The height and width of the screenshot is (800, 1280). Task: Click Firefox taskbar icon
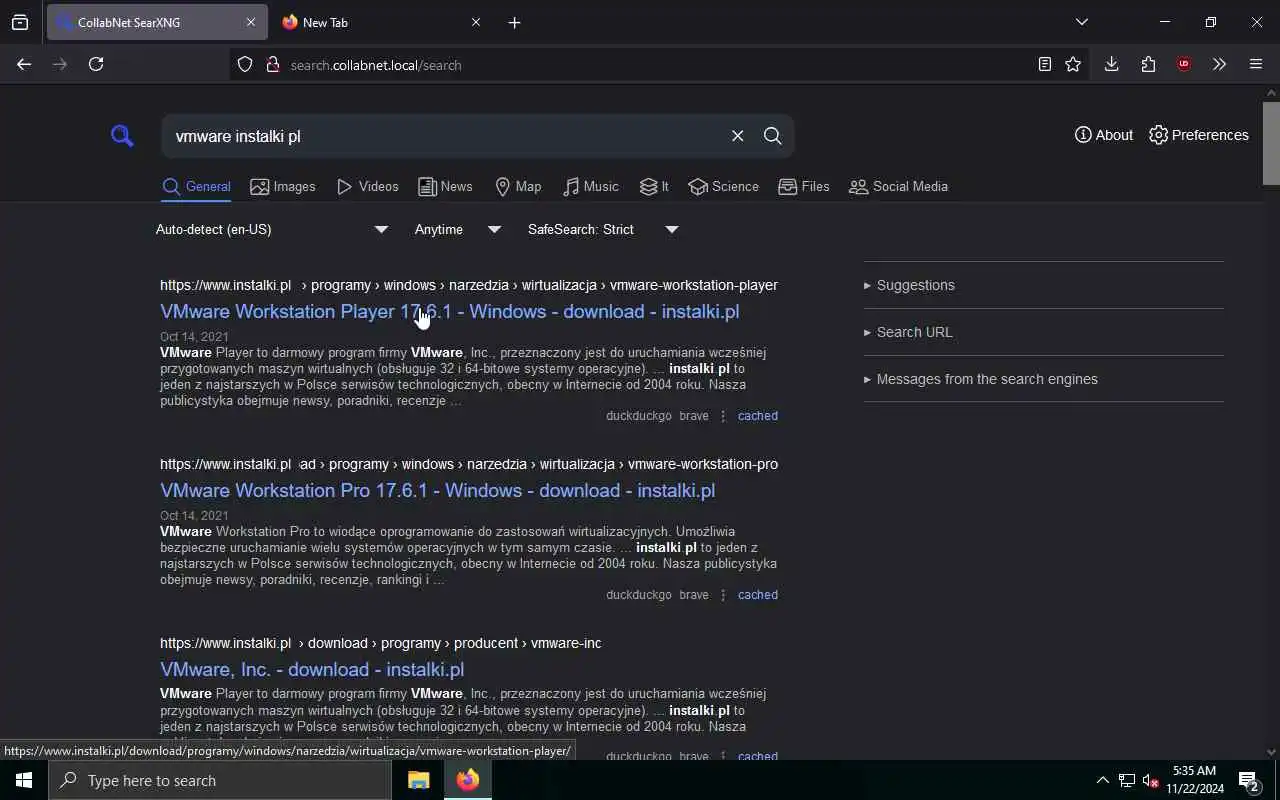(x=468, y=780)
